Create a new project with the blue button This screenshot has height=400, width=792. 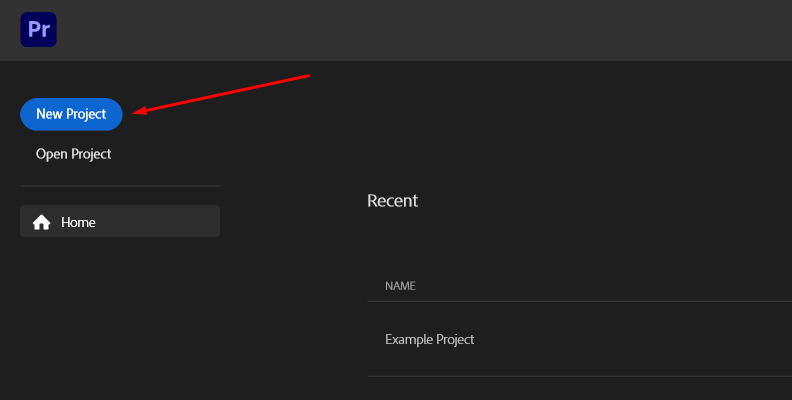(x=71, y=114)
